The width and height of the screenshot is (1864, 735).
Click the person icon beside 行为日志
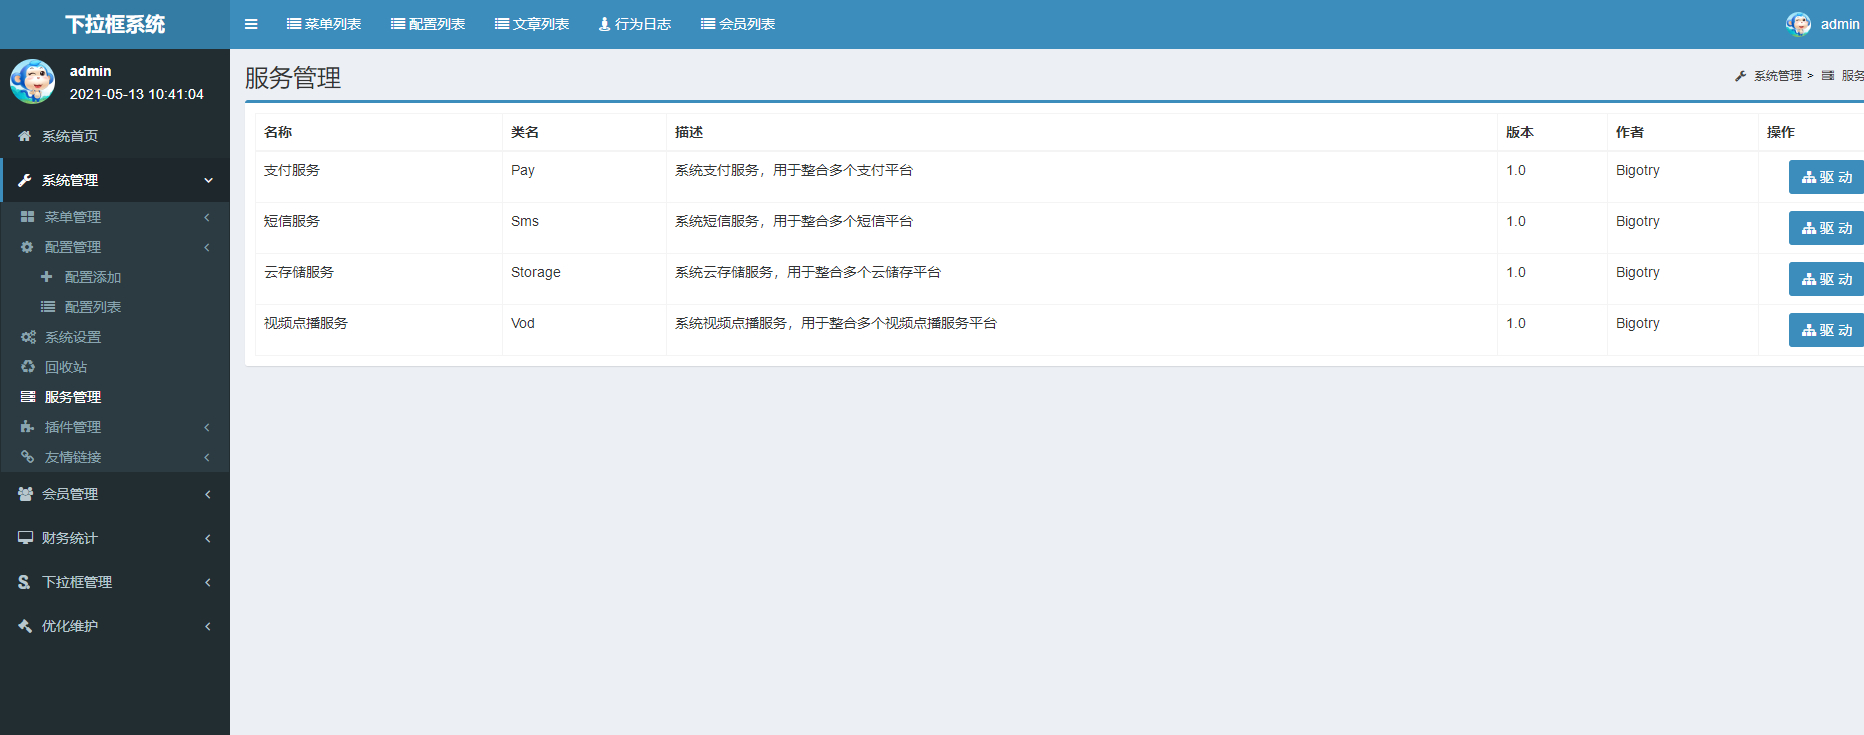pyautogui.click(x=604, y=24)
